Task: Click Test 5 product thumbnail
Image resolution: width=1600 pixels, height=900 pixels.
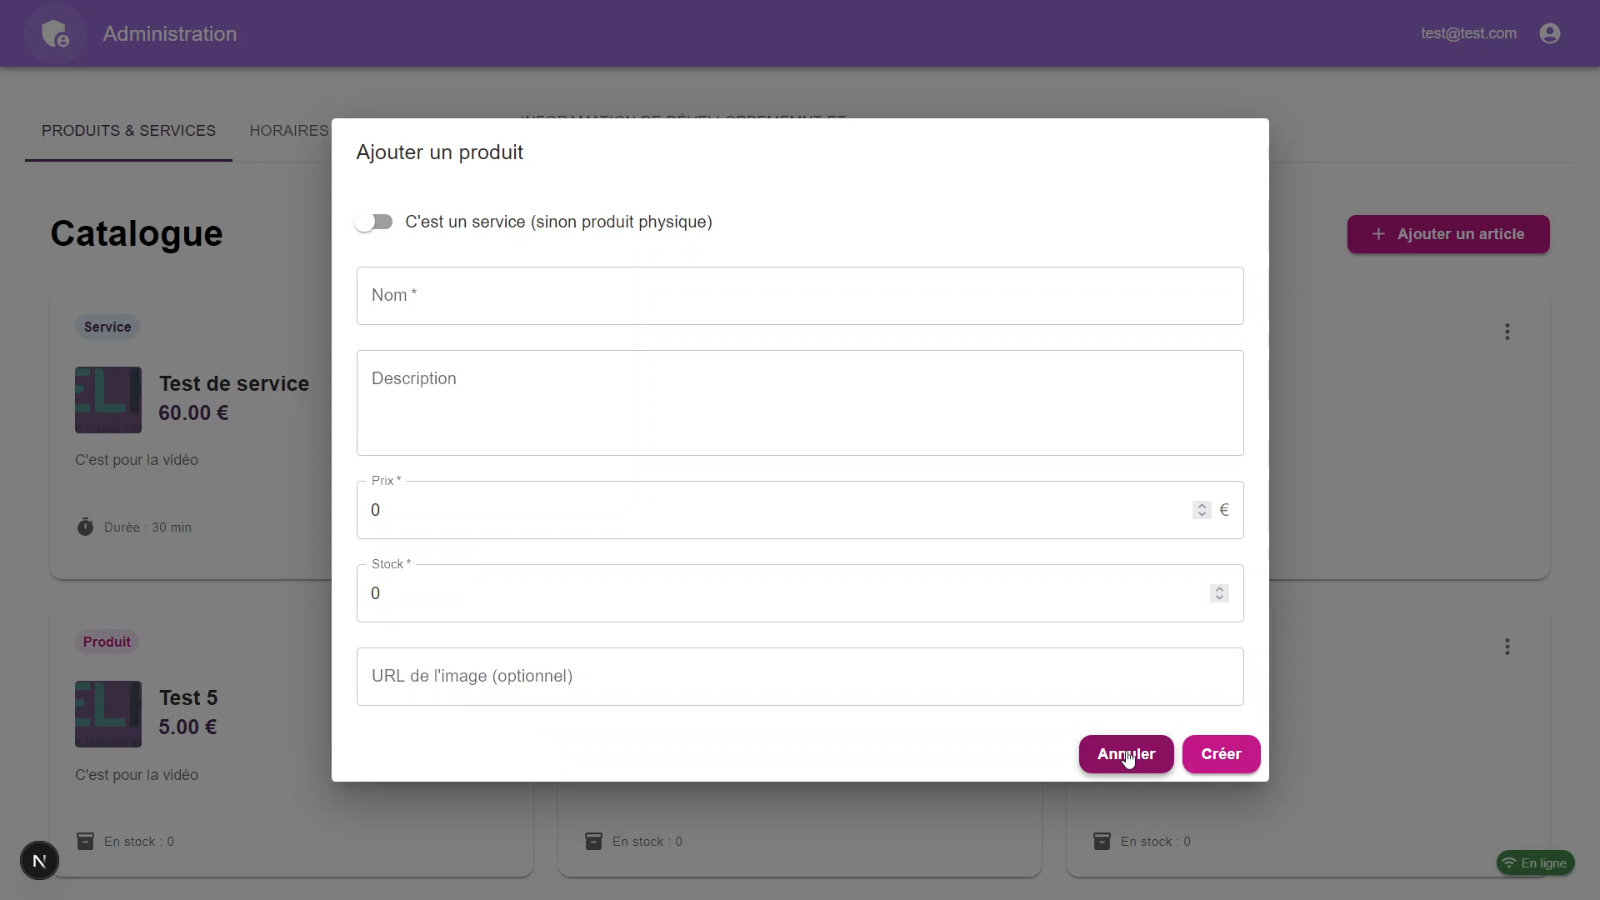Action: pos(108,714)
